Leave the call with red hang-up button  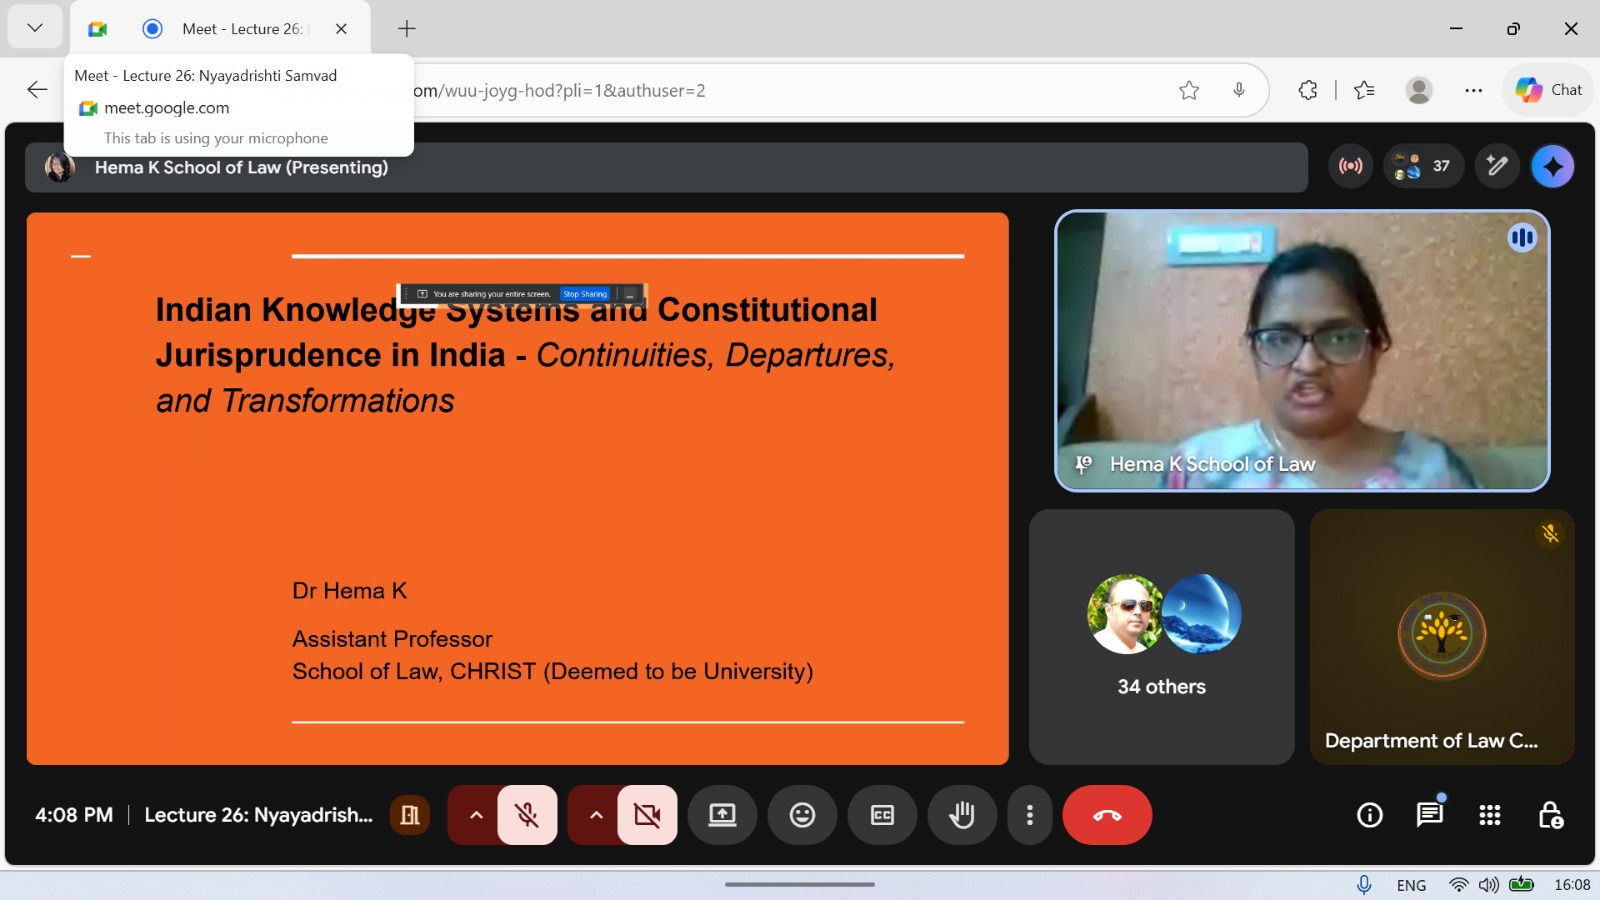(x=1107, y=815)
